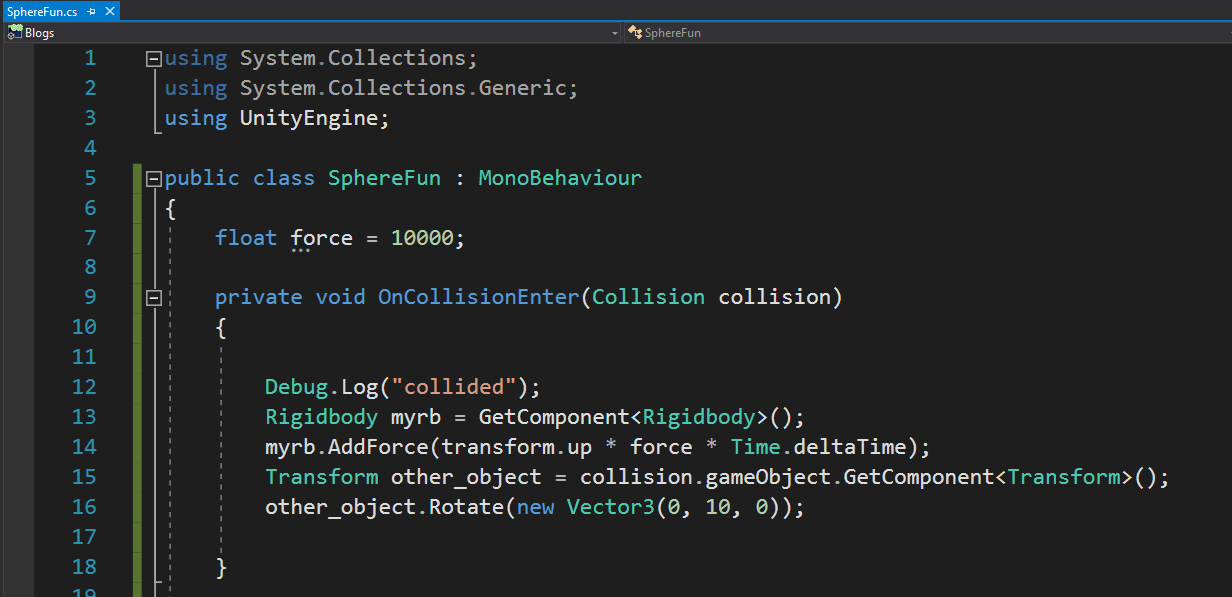Collapse the SphereFun class definition

coord(153,177)
